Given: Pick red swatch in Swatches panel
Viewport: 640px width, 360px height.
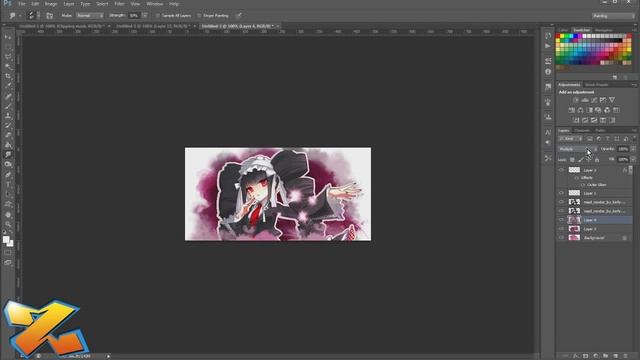Looking at the screenshot, I should pyautogui.click(x=558, y=36).
